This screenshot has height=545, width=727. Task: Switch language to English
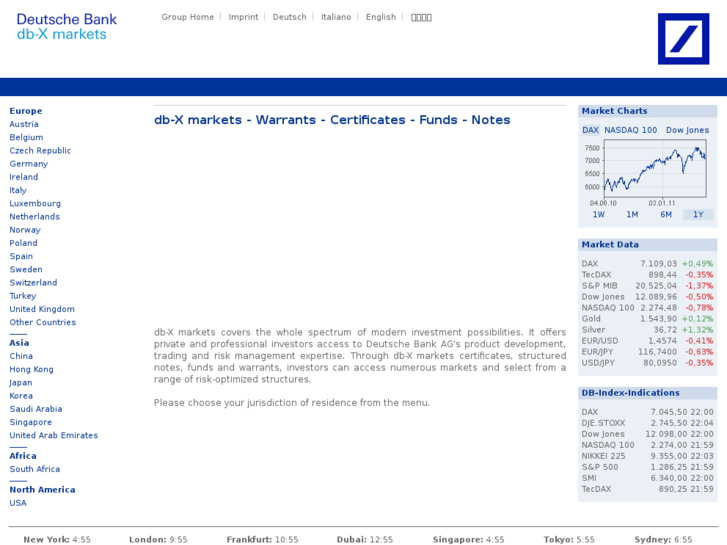click(381, 17)
